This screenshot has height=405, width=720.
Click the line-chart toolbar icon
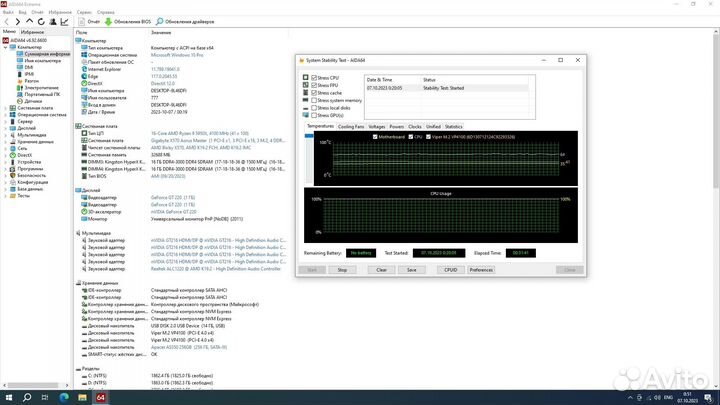click(x=64, y=22)
